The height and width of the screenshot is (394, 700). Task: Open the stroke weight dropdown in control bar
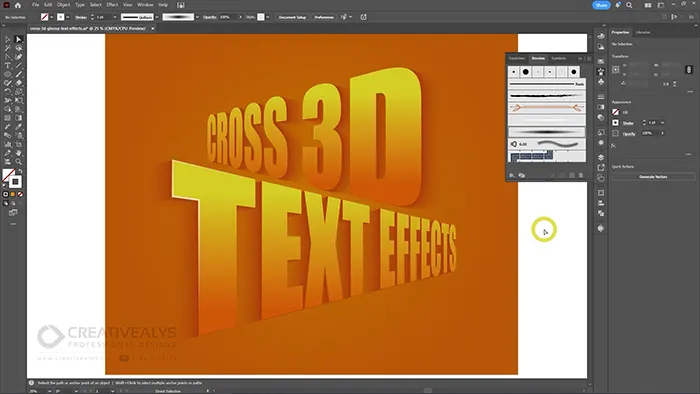tap(115, 17)
